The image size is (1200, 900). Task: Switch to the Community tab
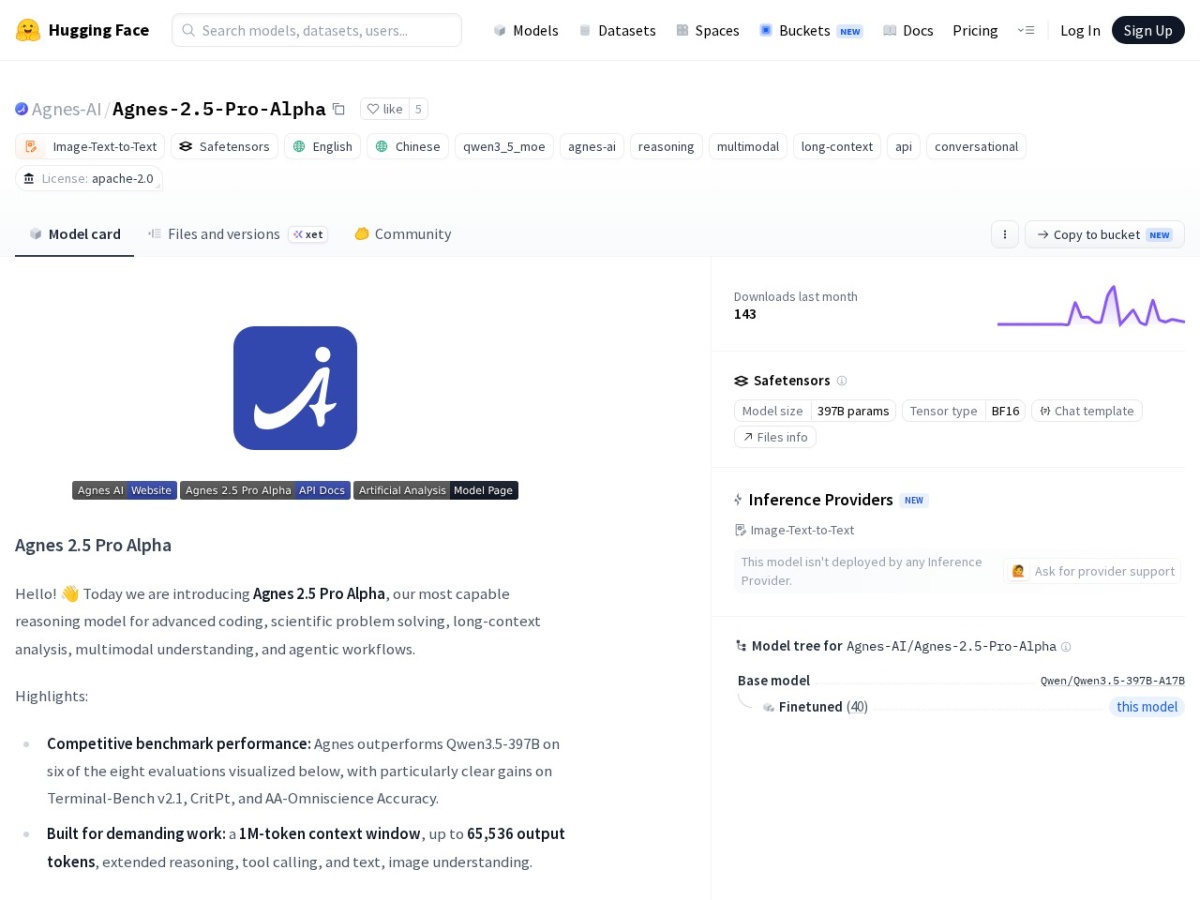coord(403,234)
